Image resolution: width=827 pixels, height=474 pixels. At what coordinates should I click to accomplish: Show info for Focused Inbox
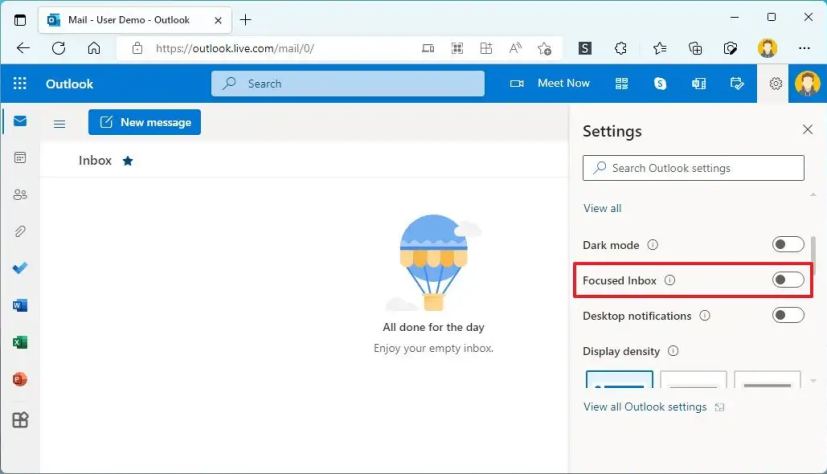coord(669,280)
